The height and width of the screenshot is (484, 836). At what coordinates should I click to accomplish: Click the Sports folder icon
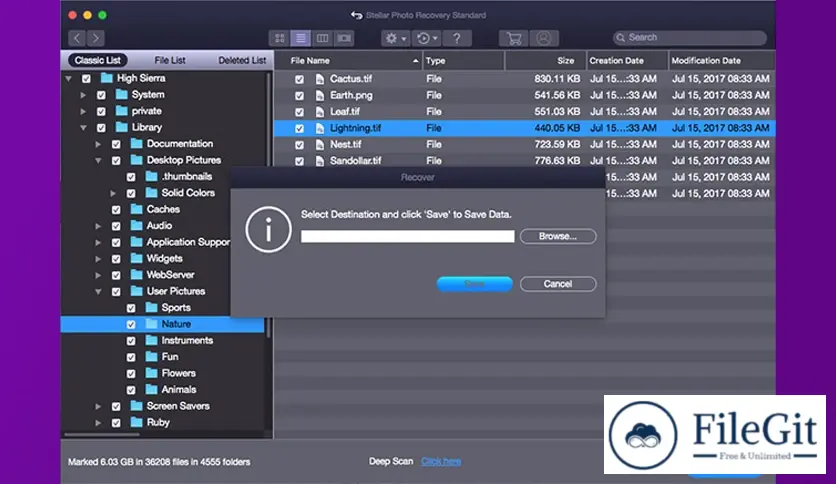click(x=152, y=308)
